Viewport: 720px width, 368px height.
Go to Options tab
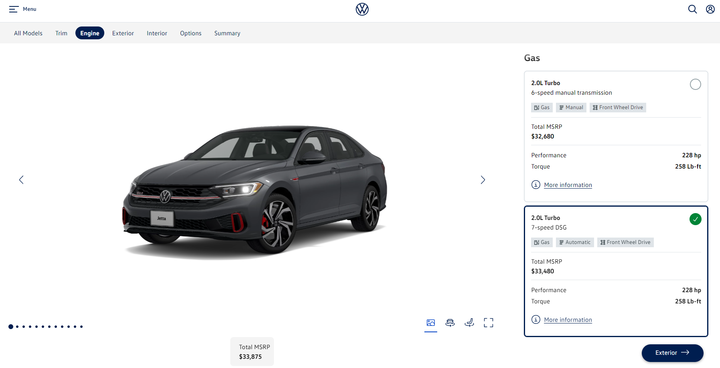[191, 33]
